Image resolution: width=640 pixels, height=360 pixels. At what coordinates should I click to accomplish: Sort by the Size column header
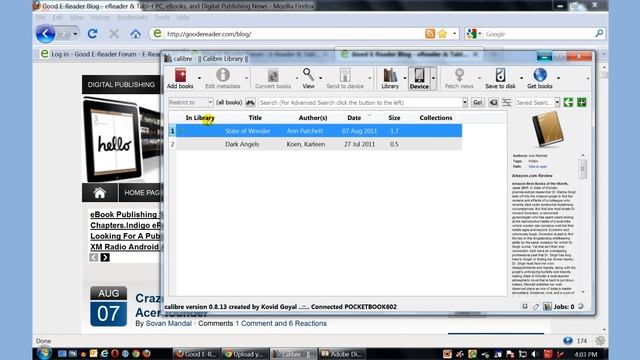(x=394, y=118)
